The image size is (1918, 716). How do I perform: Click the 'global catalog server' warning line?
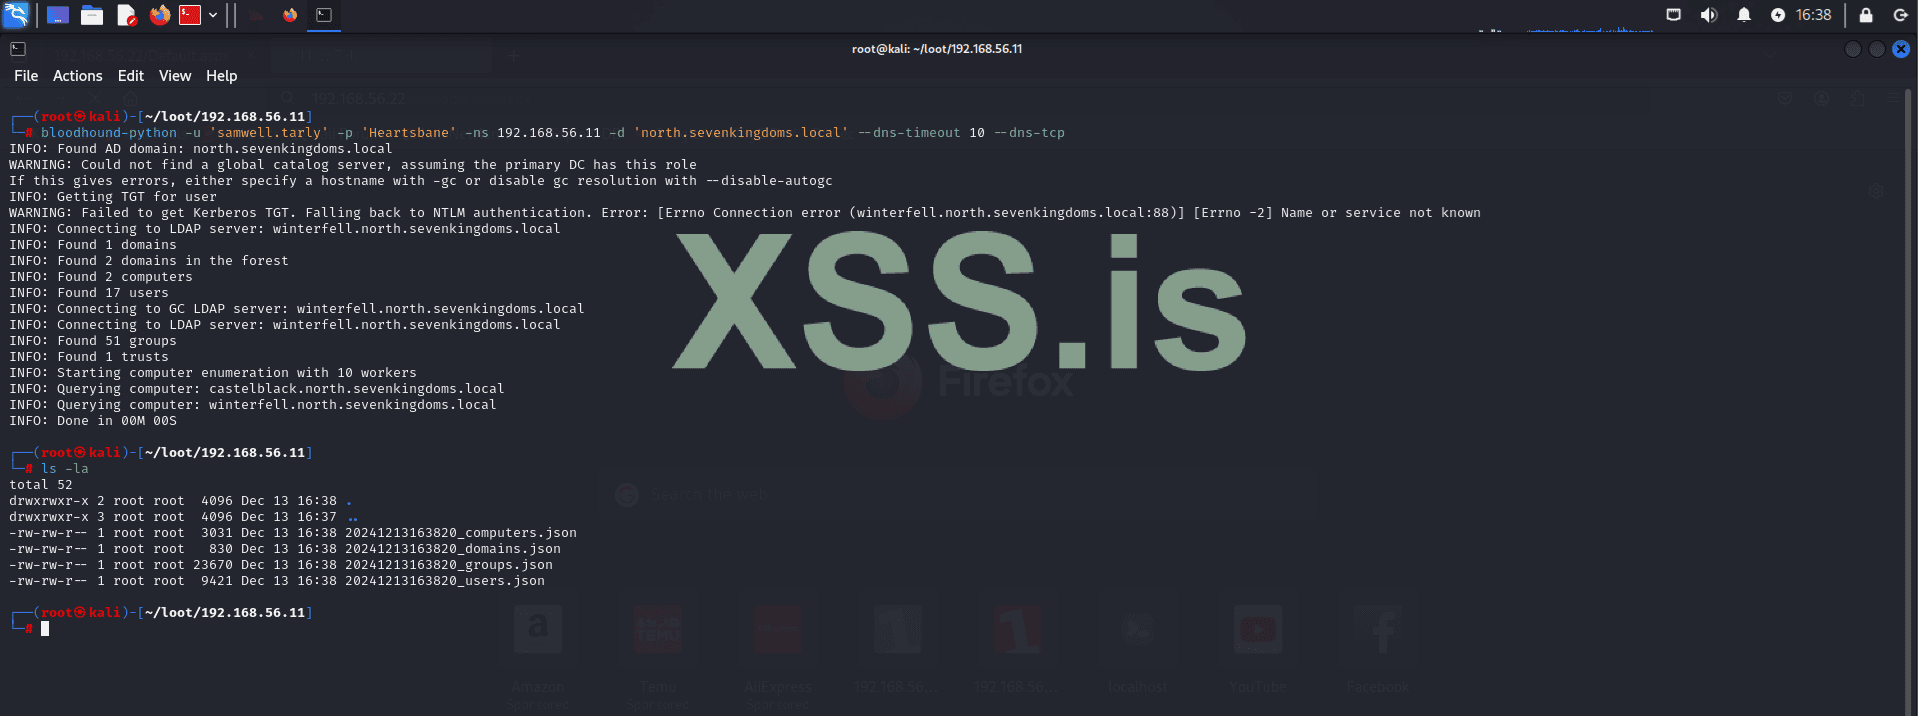point(353,165)
